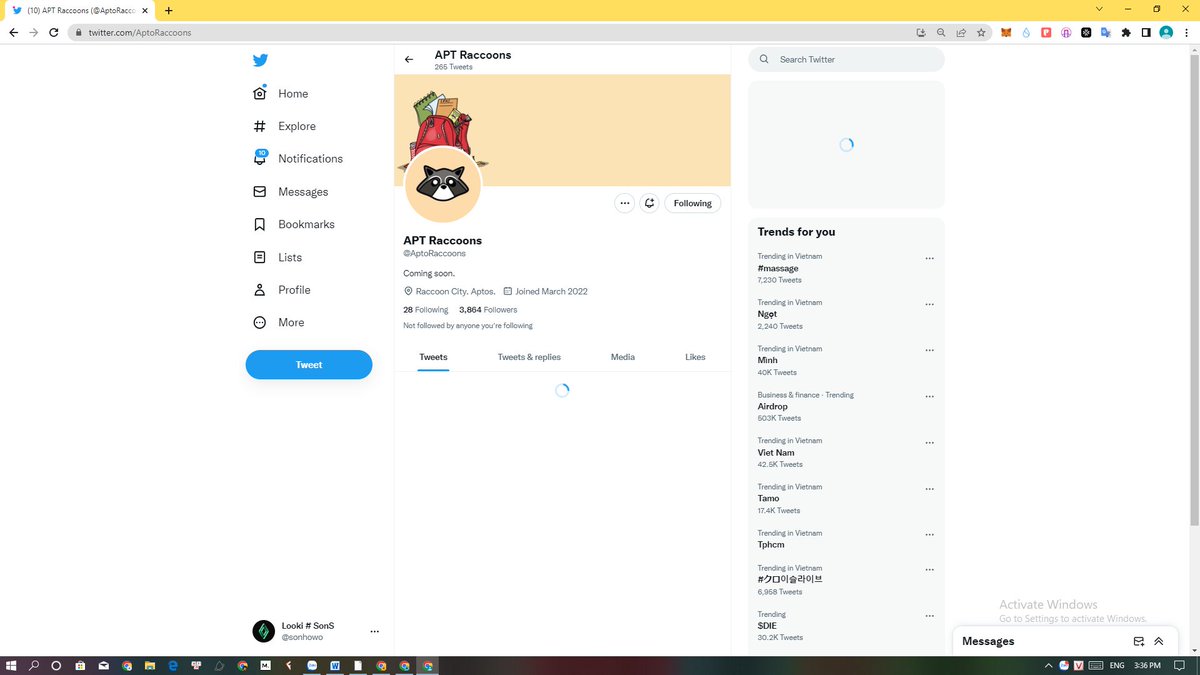
Task: Reload the page in Chrome
Action: tap(54, 32)
